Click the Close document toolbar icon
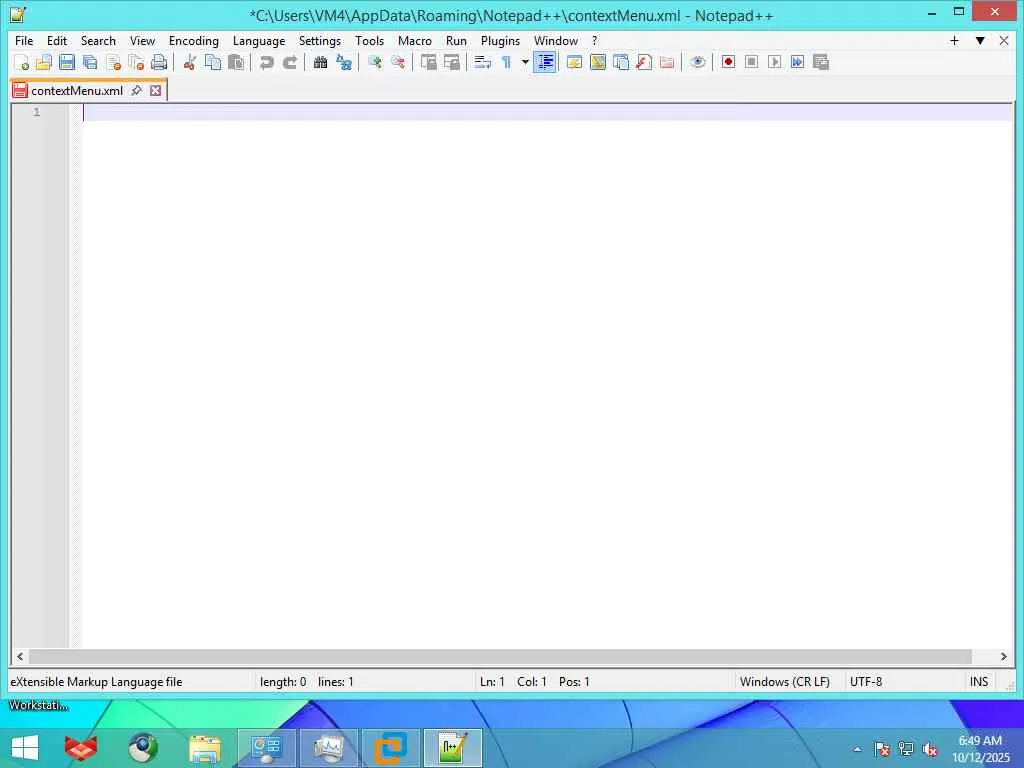1024x768 pixels. 113,62
